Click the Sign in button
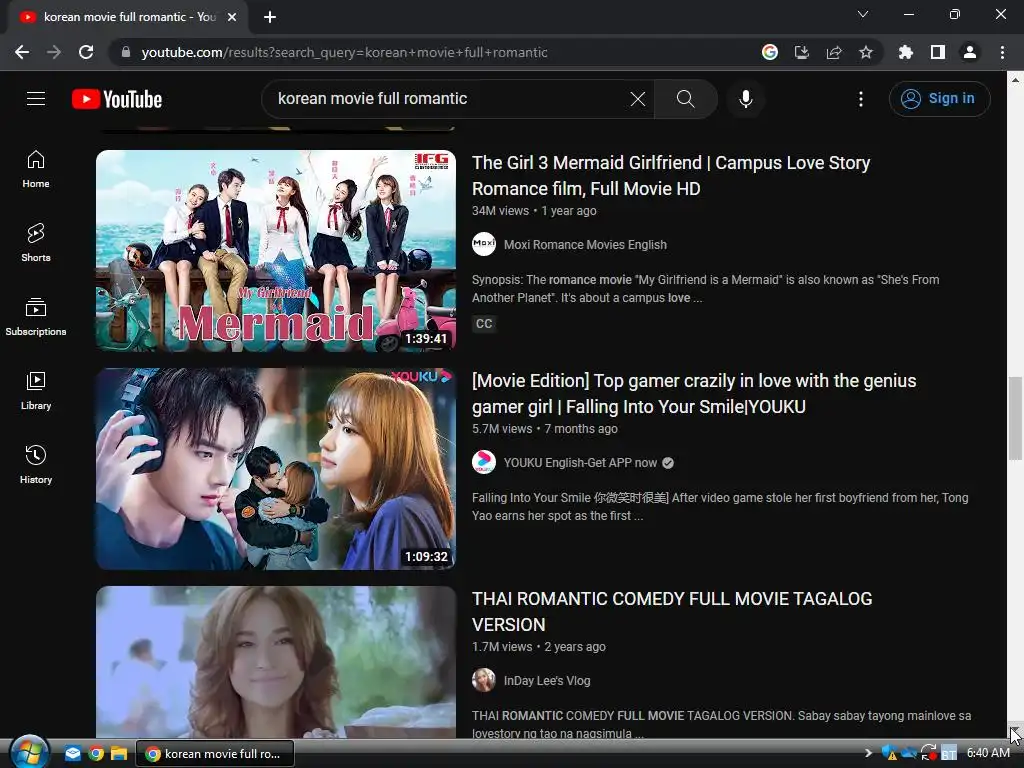Screen dimensions: 1024x768 pyautogui.click(x=939, y=99)
